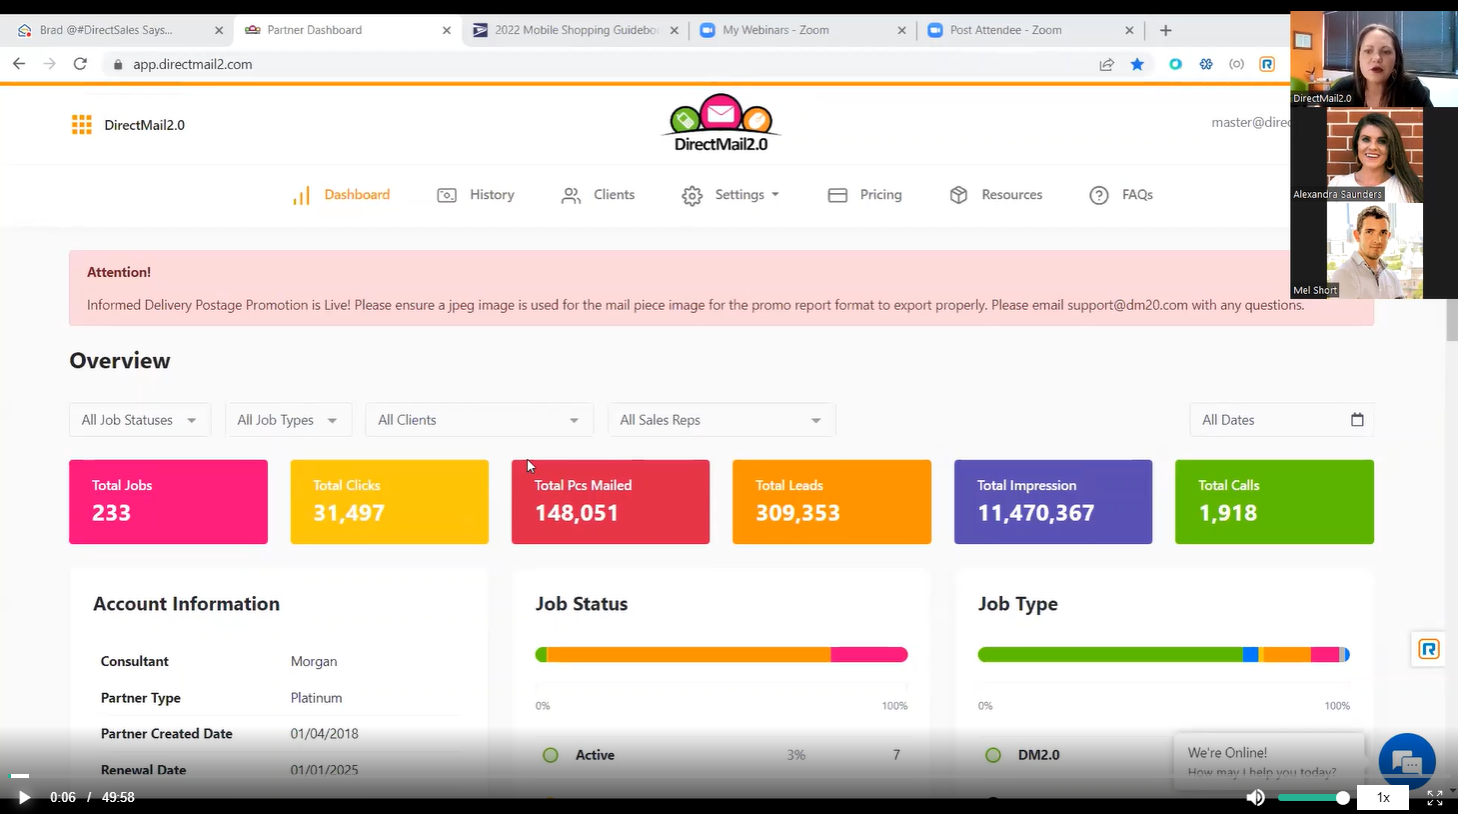Switch to 2022 Mobile Shopping Guidebook tab

coord(576,30)
